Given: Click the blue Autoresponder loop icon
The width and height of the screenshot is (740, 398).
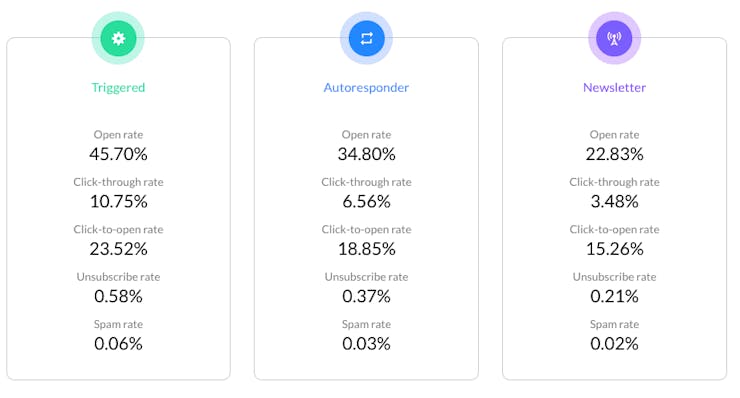Looking at the screenshot, I should tap(366, 38).
